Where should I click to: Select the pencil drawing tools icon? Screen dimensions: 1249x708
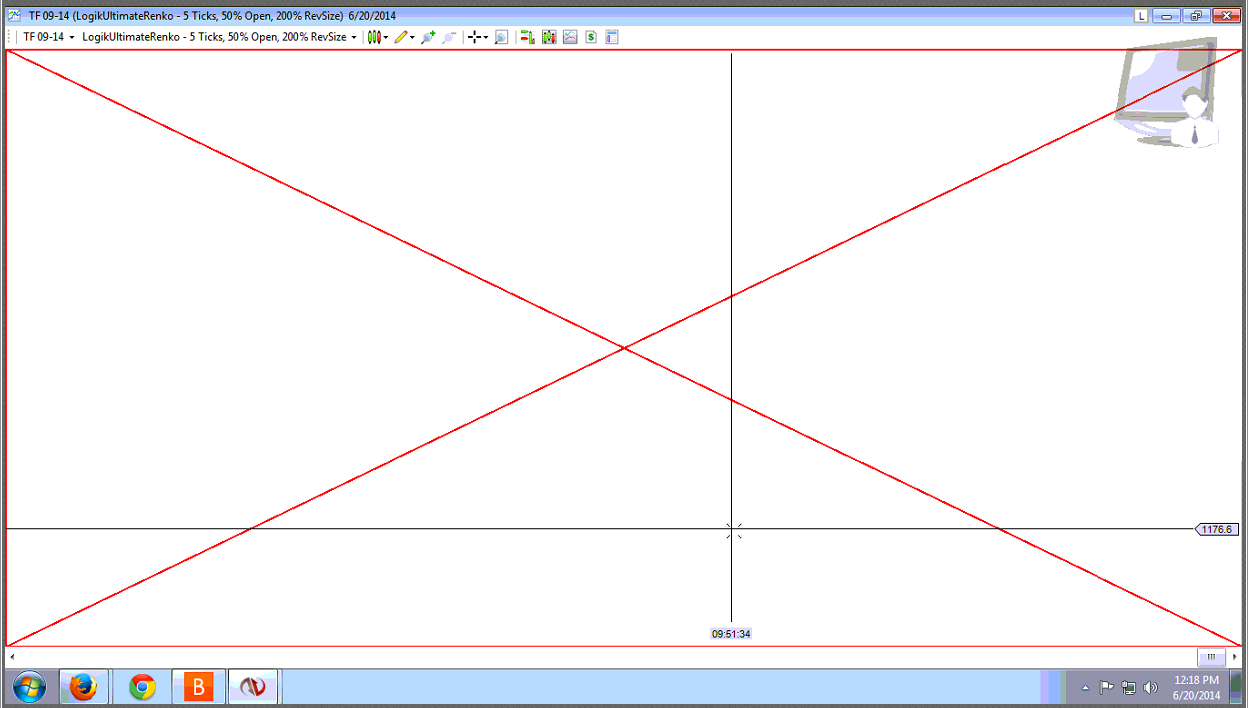point(401,37)
